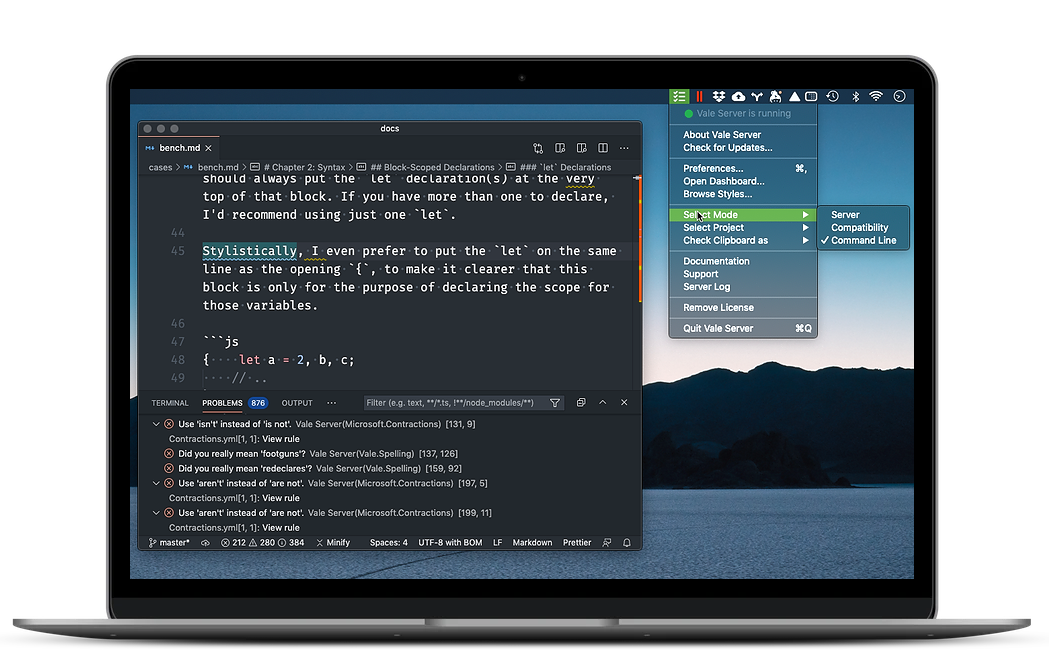The image size is (1049, 671).
Task: Click 'Spaces: 4' indentation in status bar
Action: (389, 543)
